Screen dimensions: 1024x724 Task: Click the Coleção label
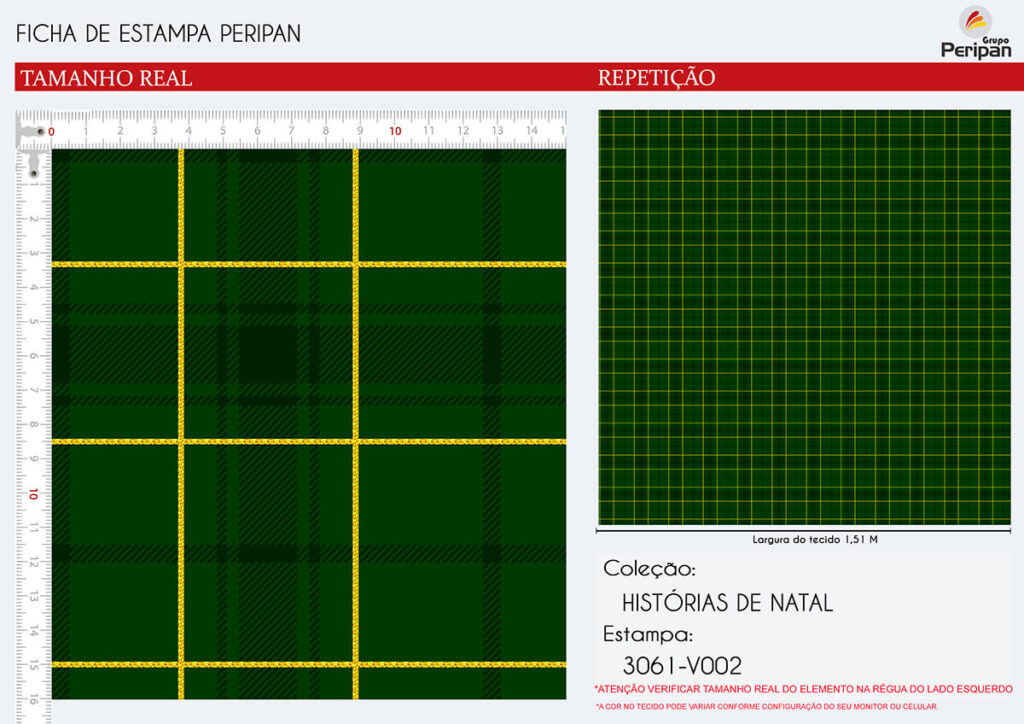[x=648, y=569]
